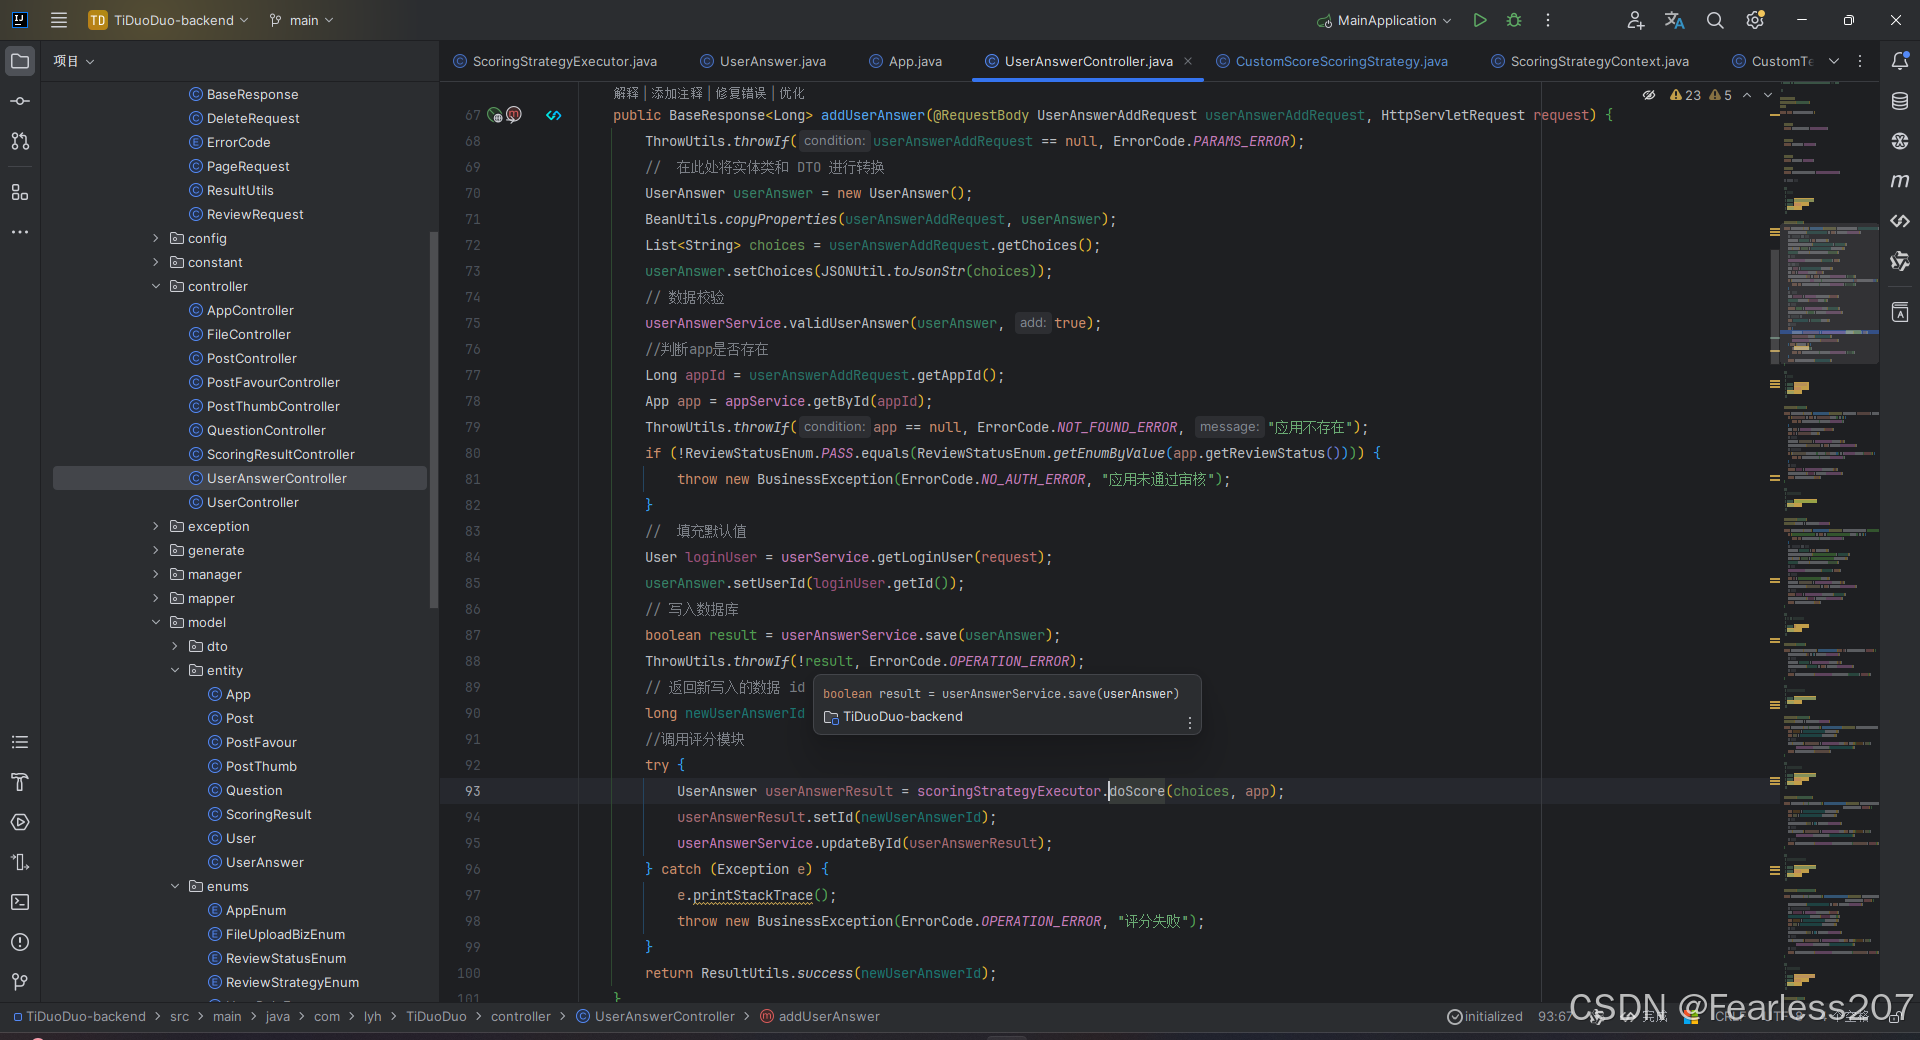Open the quick documentation popup options
Screen dimensions: 1920x1040
1190,723
